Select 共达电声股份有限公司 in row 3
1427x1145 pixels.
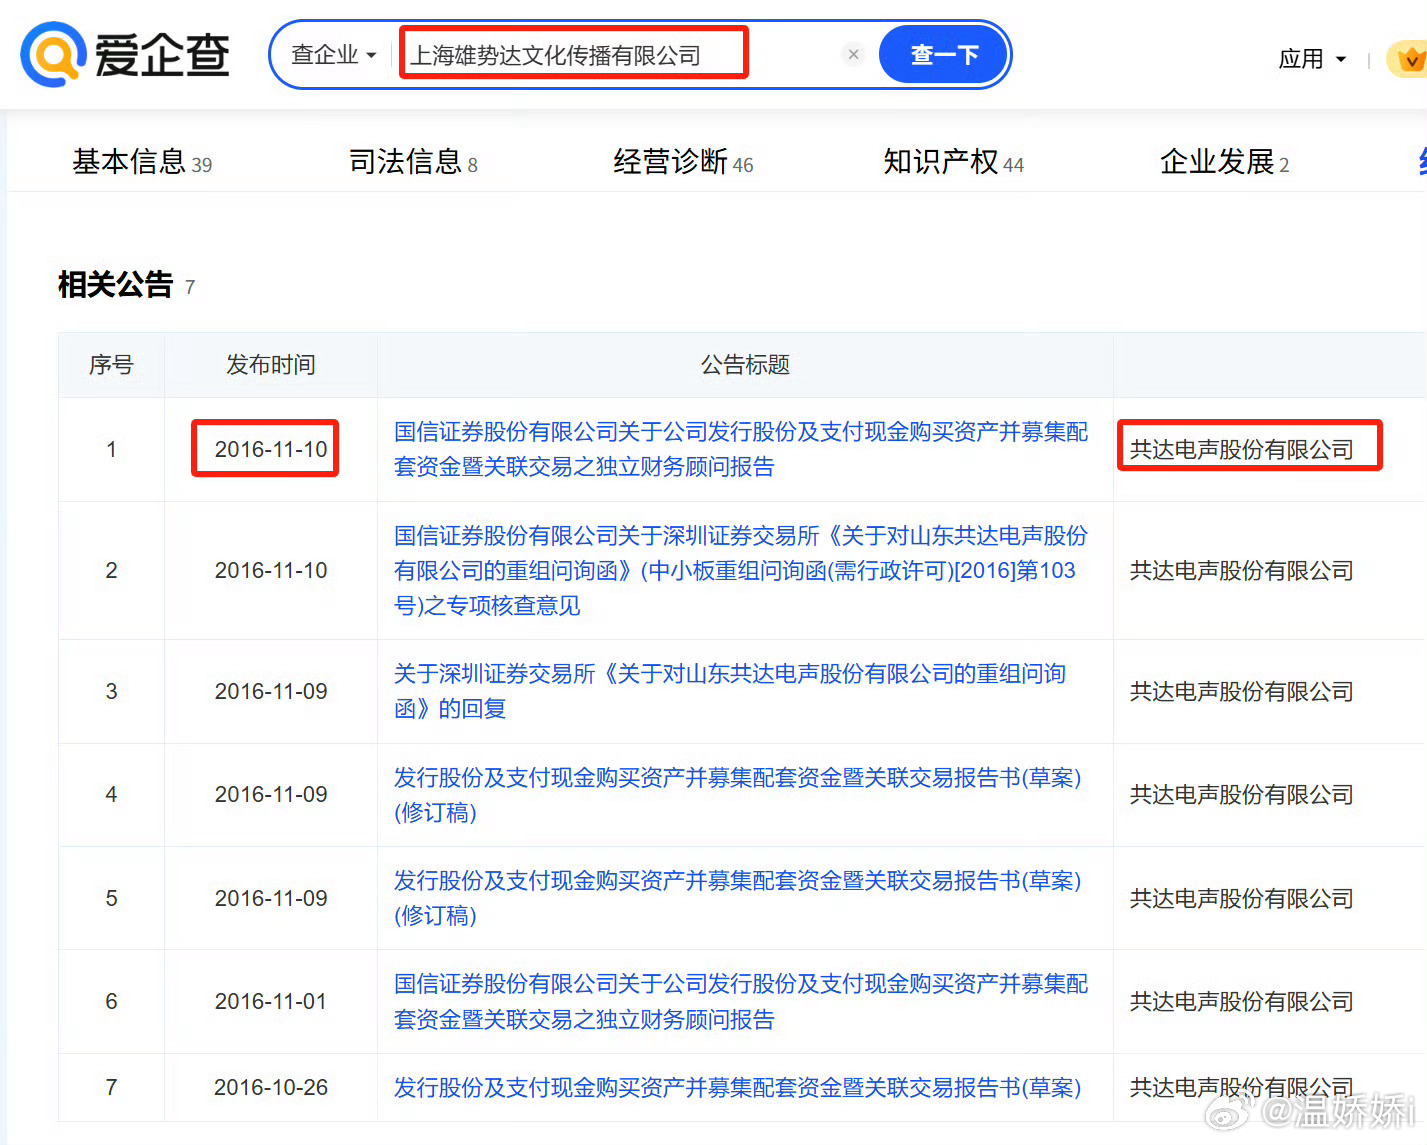click(1242, 691)
